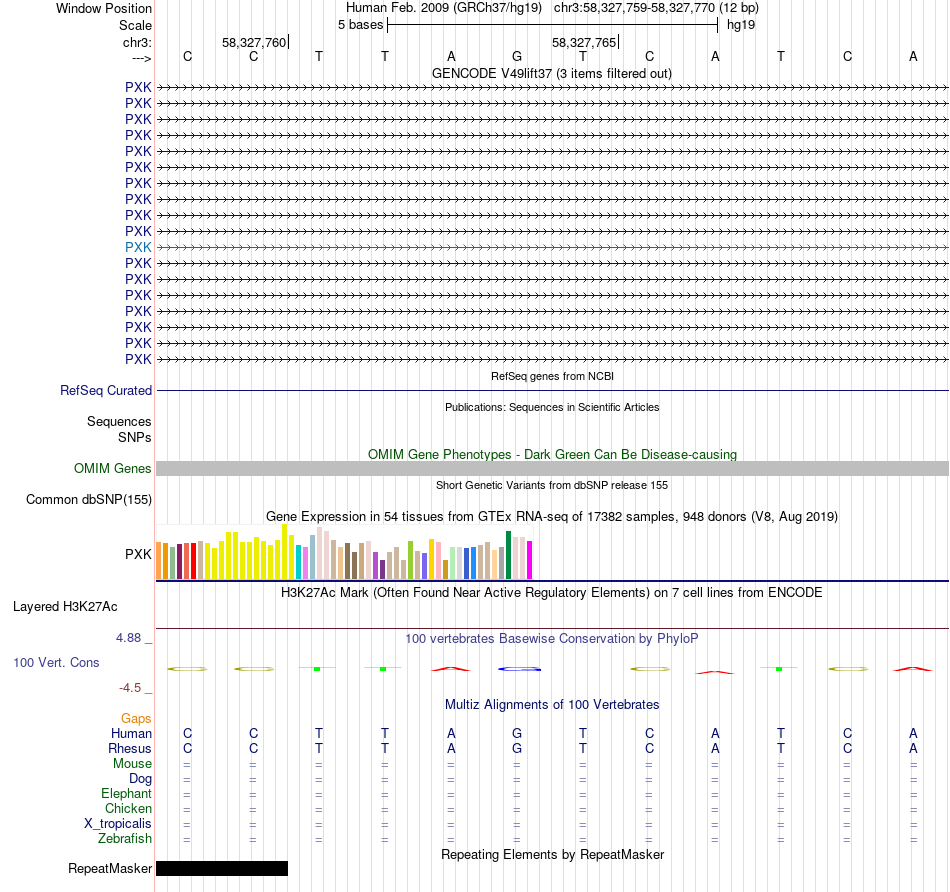Click the light blue bar in GTEx chart

[313, 557]
